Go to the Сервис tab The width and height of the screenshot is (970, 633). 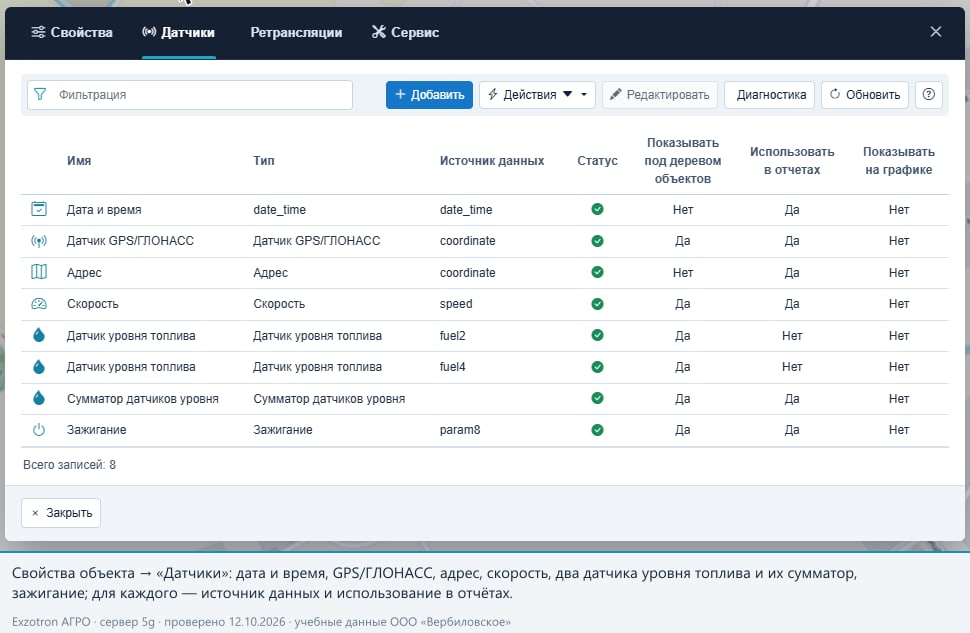pos(405,32)
